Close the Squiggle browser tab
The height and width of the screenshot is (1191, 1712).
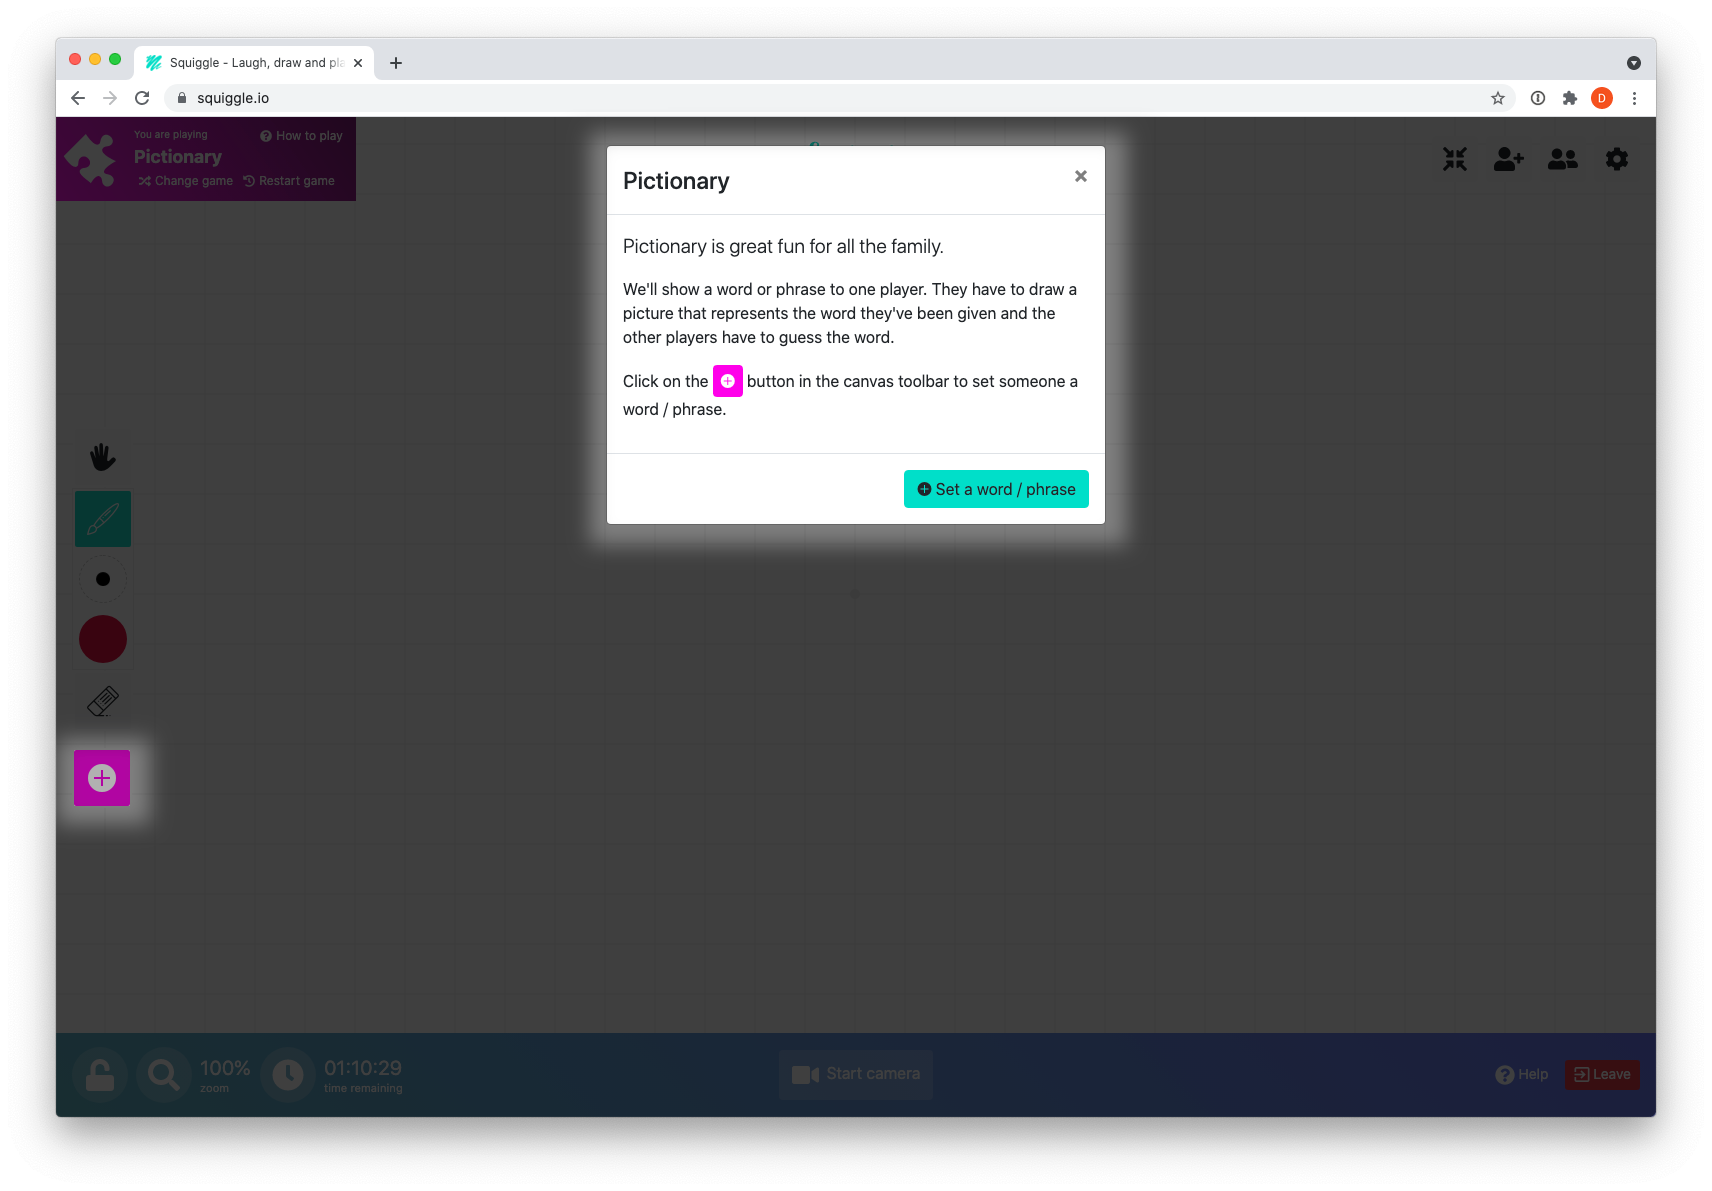click(358, 63)
